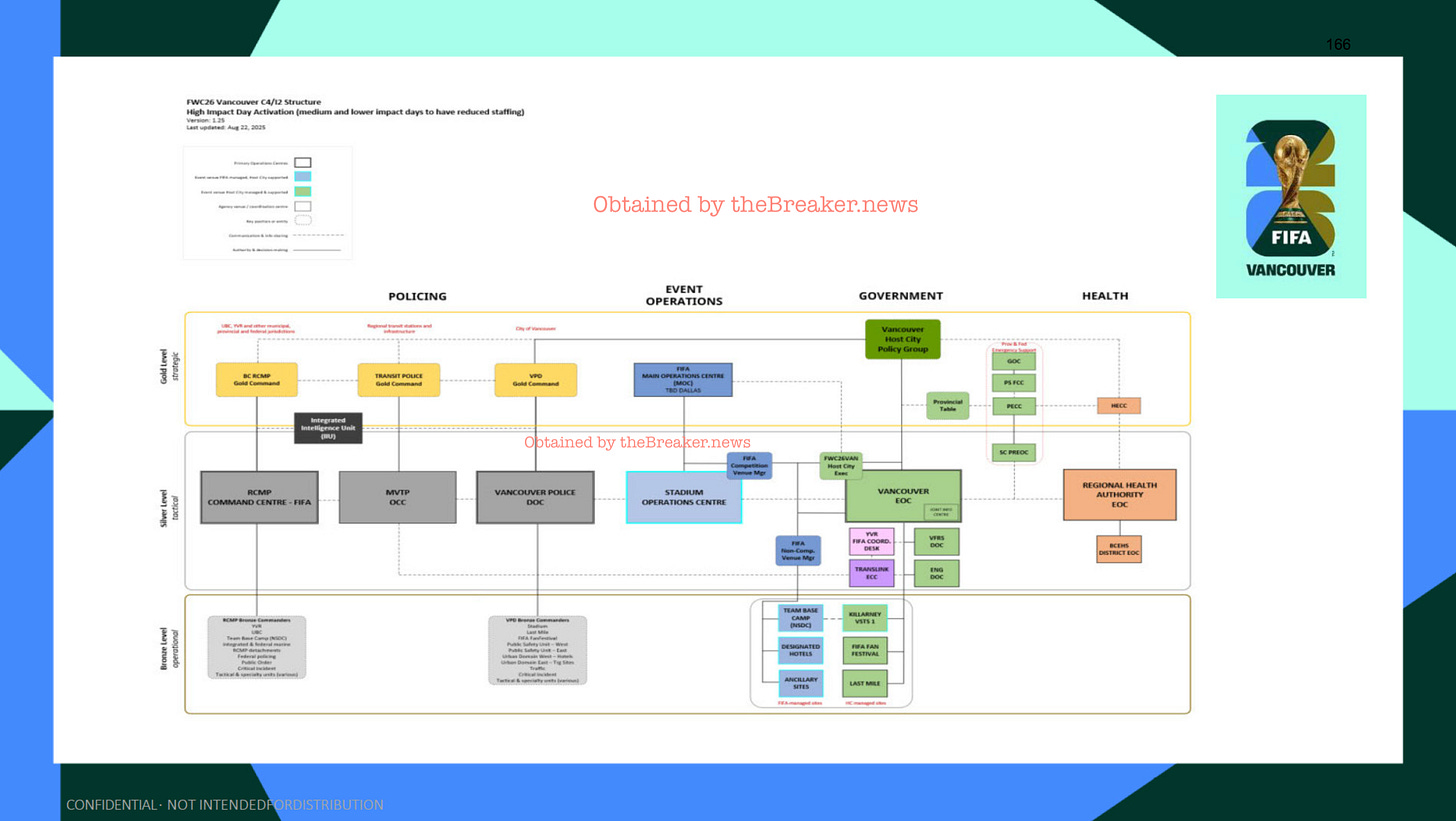Click the 'FWC26 Vancouver C4/I2 Structure' title

click(x=254, y=102)
